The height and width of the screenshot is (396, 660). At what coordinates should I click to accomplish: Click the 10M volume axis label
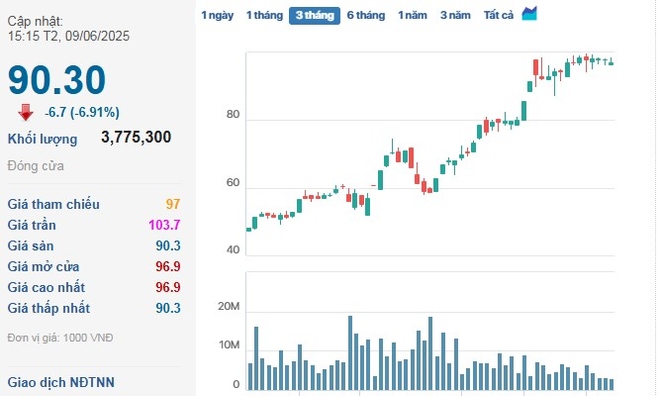[229, 345]
